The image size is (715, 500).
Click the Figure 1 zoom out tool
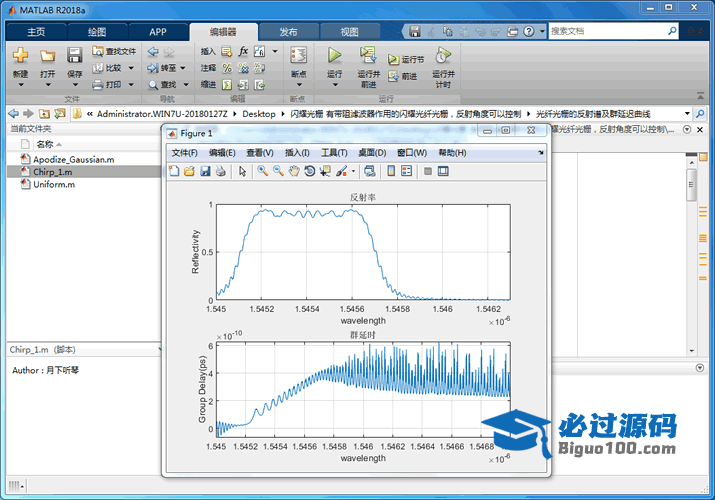coord(278,171)
